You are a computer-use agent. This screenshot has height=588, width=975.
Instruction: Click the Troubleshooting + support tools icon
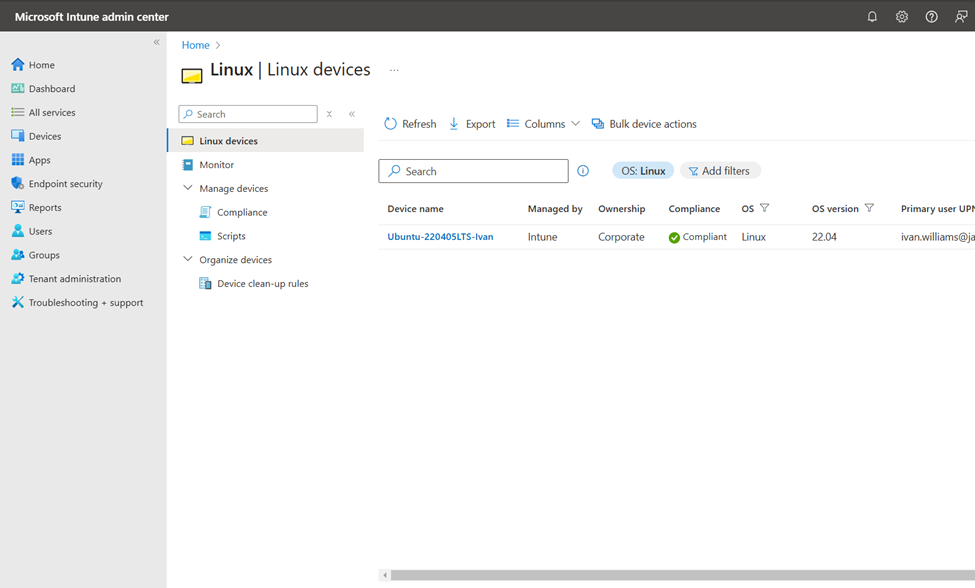coord(17,302)
